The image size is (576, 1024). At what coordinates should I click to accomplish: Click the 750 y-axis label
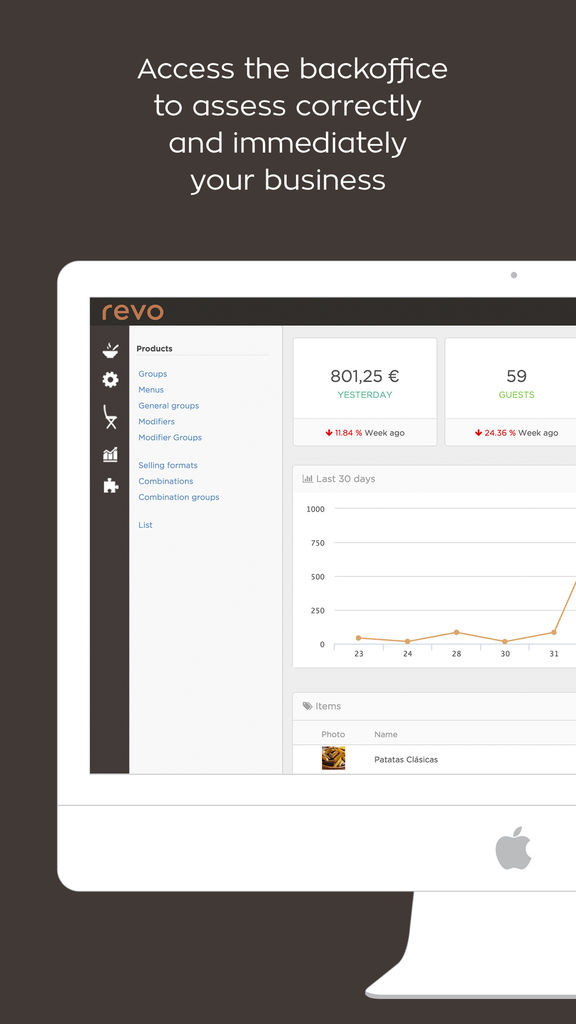(317, 543)
